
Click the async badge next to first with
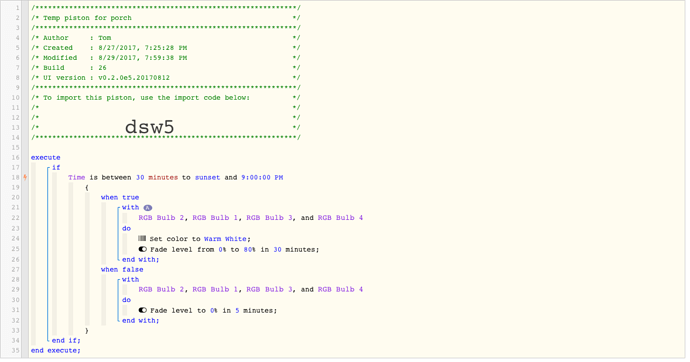(148, 208)
